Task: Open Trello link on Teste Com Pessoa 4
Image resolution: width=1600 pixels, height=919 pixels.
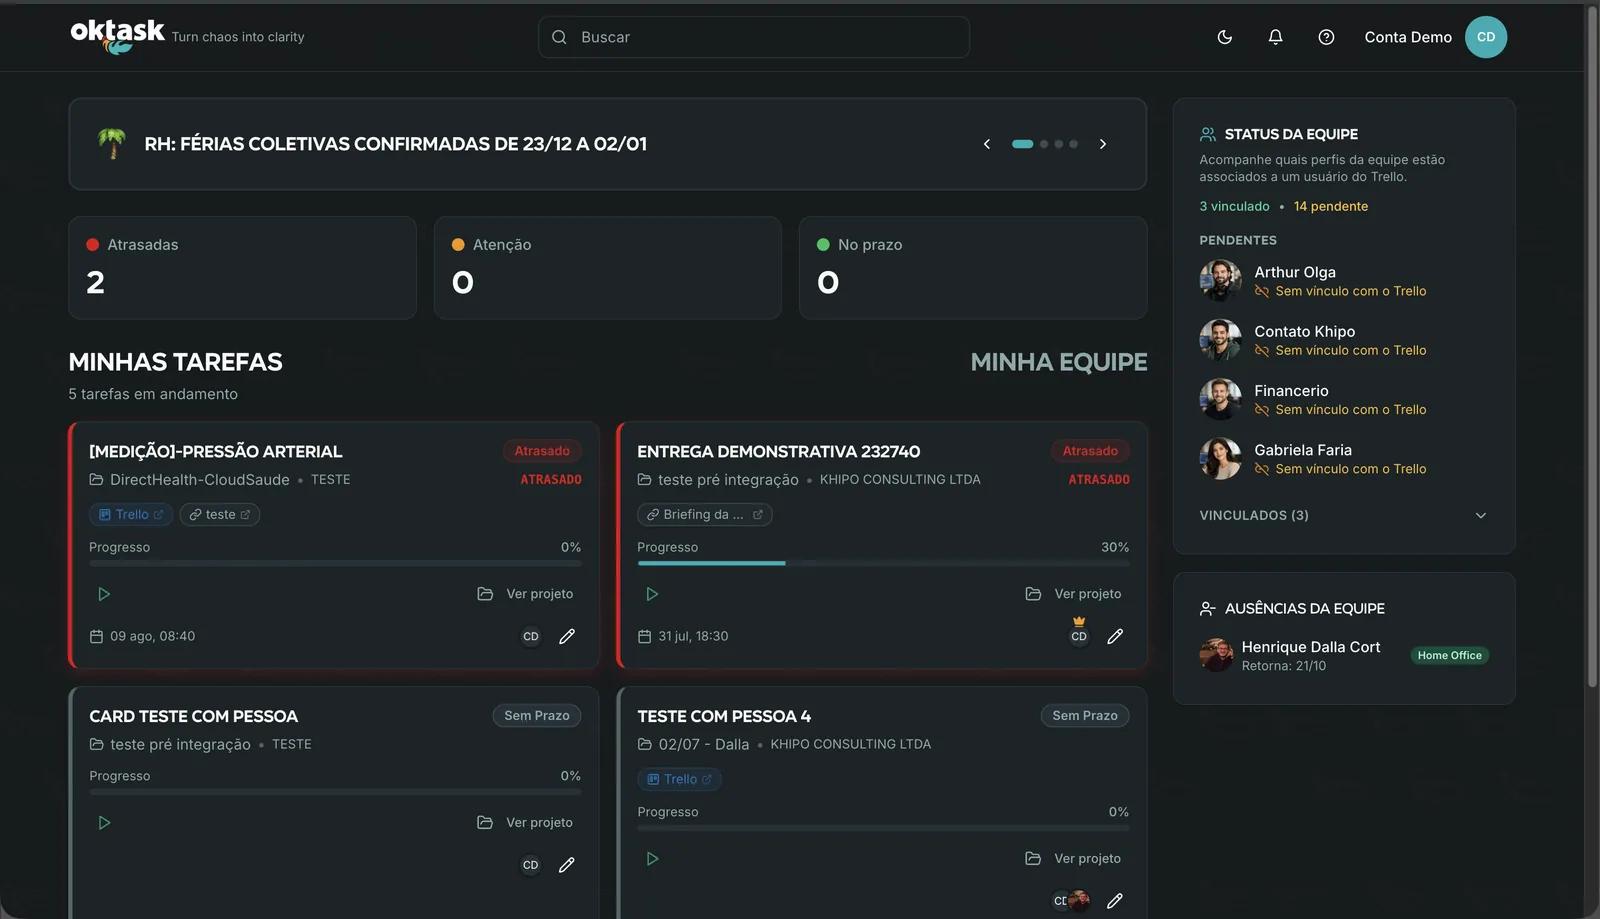Action: pos(679,779)
